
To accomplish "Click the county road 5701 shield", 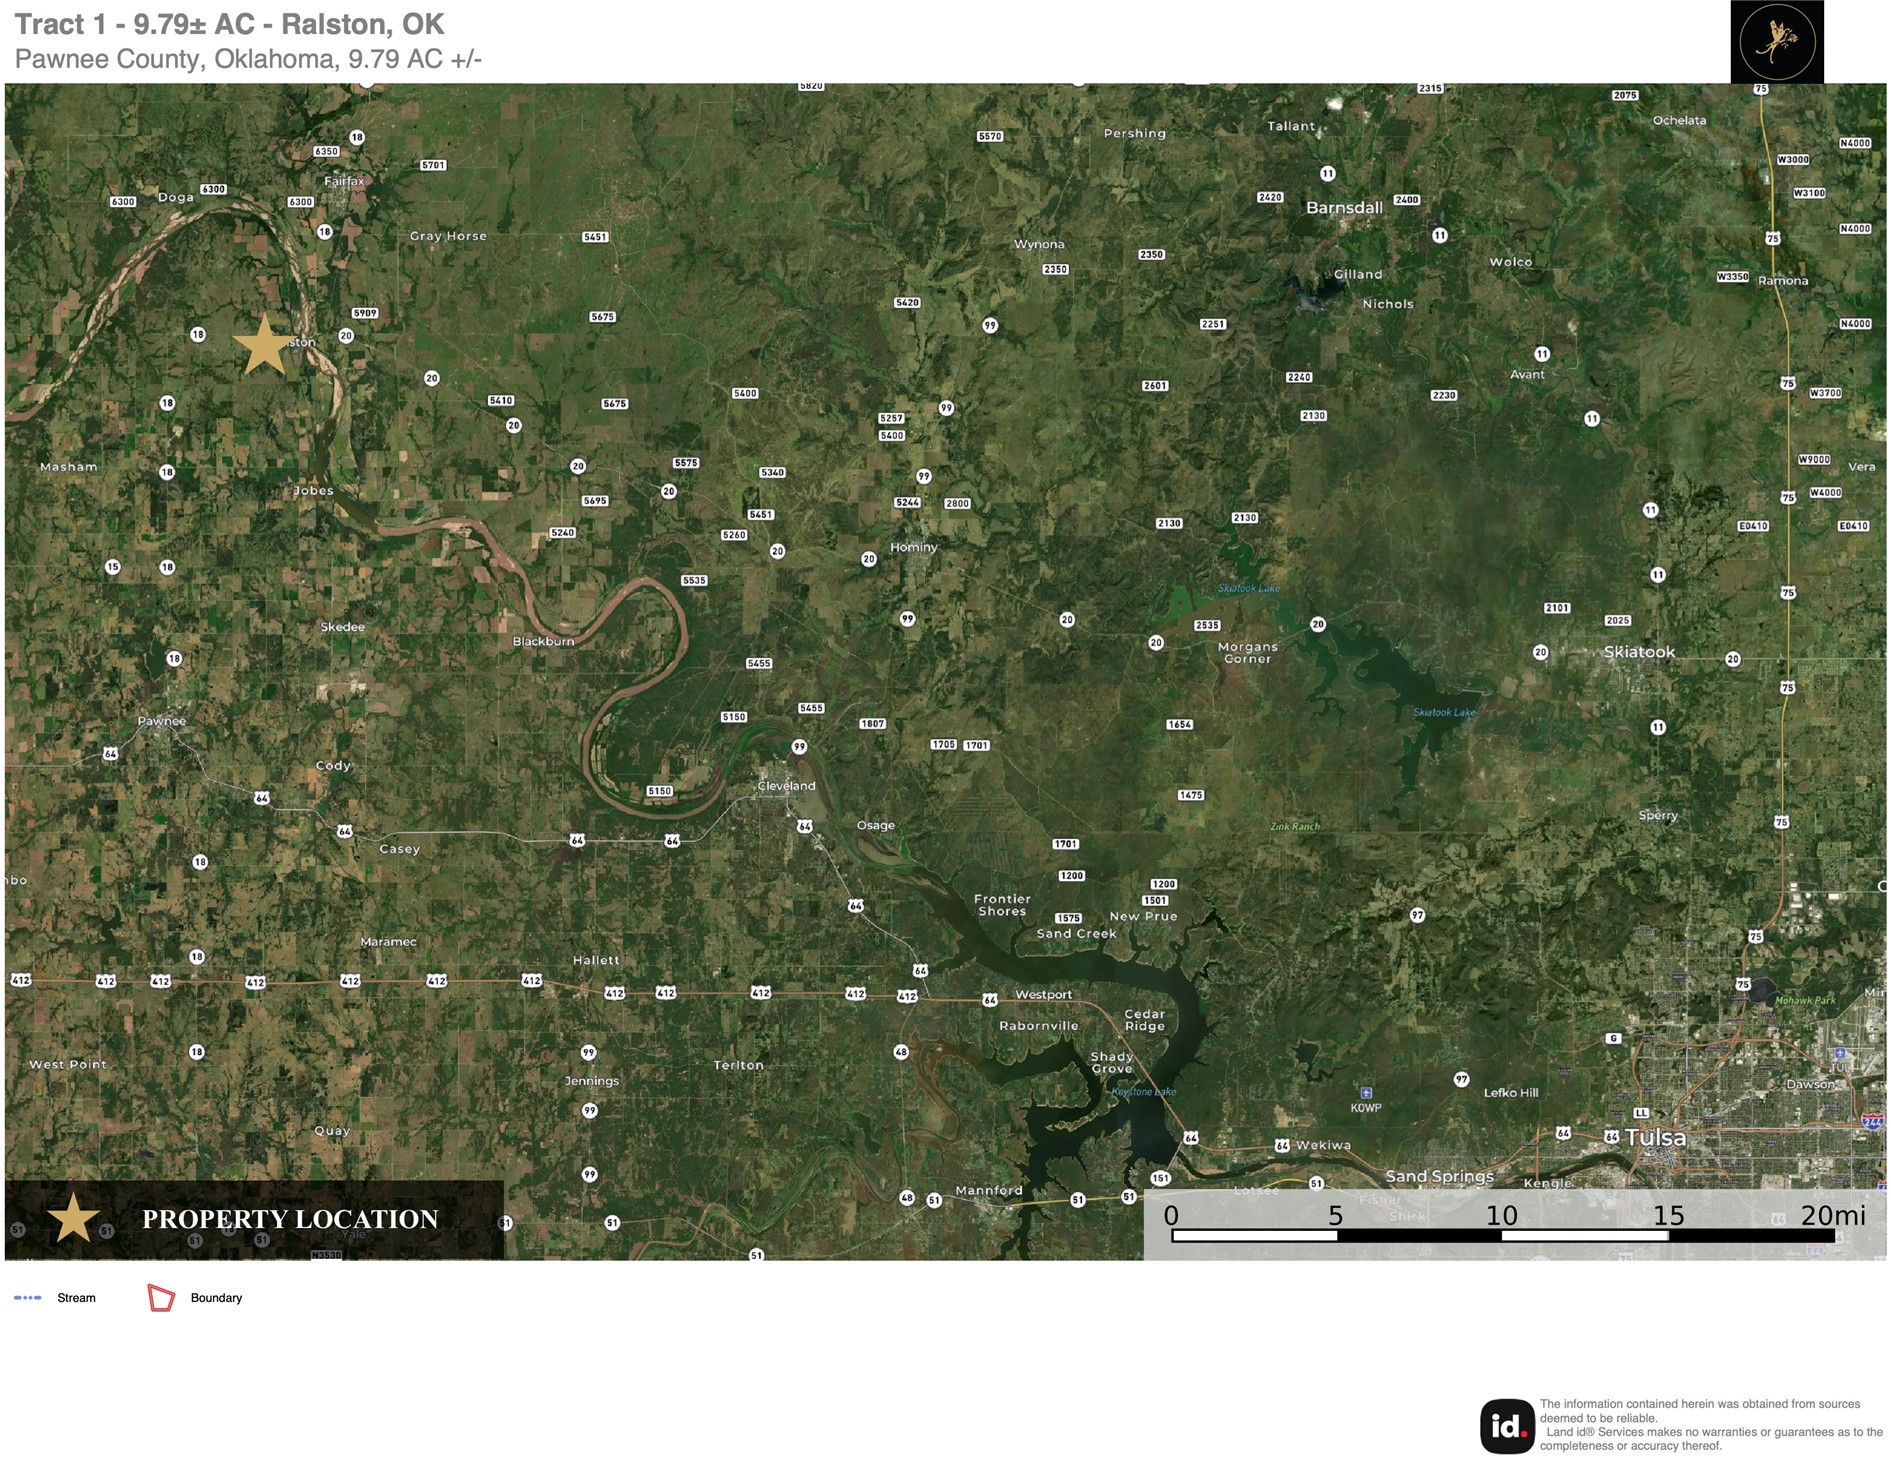I will pyautogui.click(x=433, y=165).
